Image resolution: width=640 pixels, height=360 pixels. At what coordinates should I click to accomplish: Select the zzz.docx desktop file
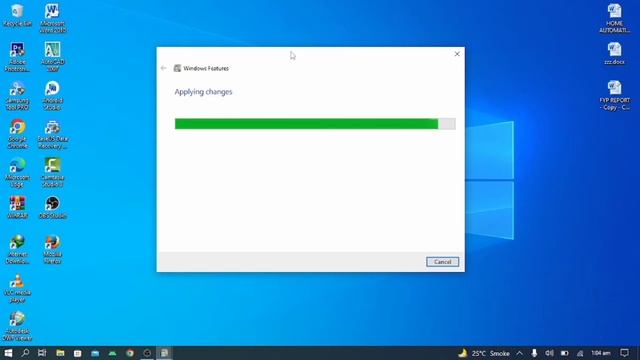614,53
